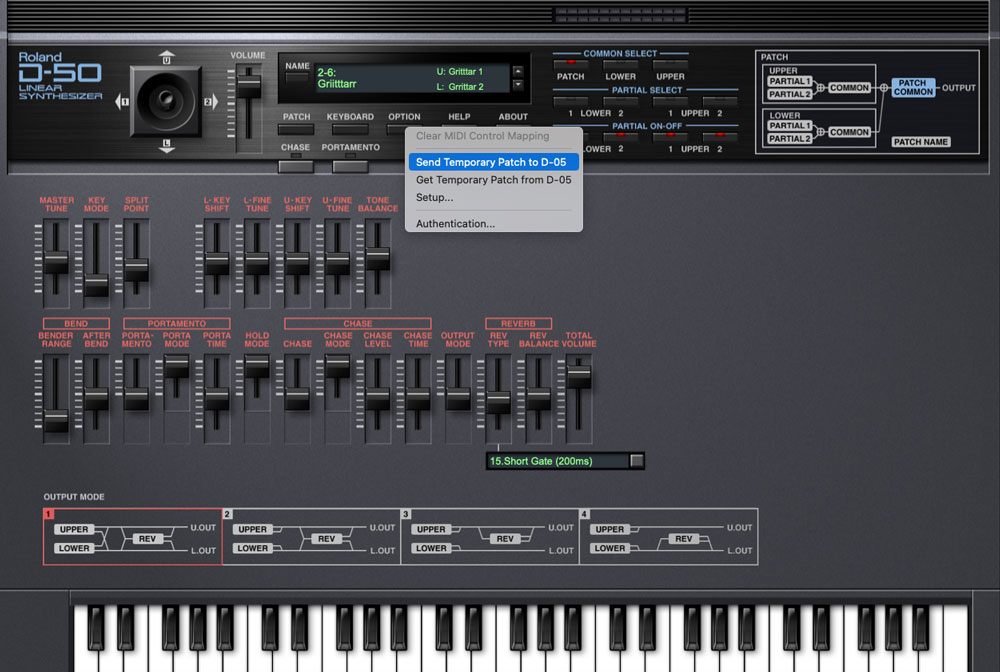This screenshot has width=1000, height=672.
Task: Click the joystick right arrow marked 2
Action: click(211, 101)
